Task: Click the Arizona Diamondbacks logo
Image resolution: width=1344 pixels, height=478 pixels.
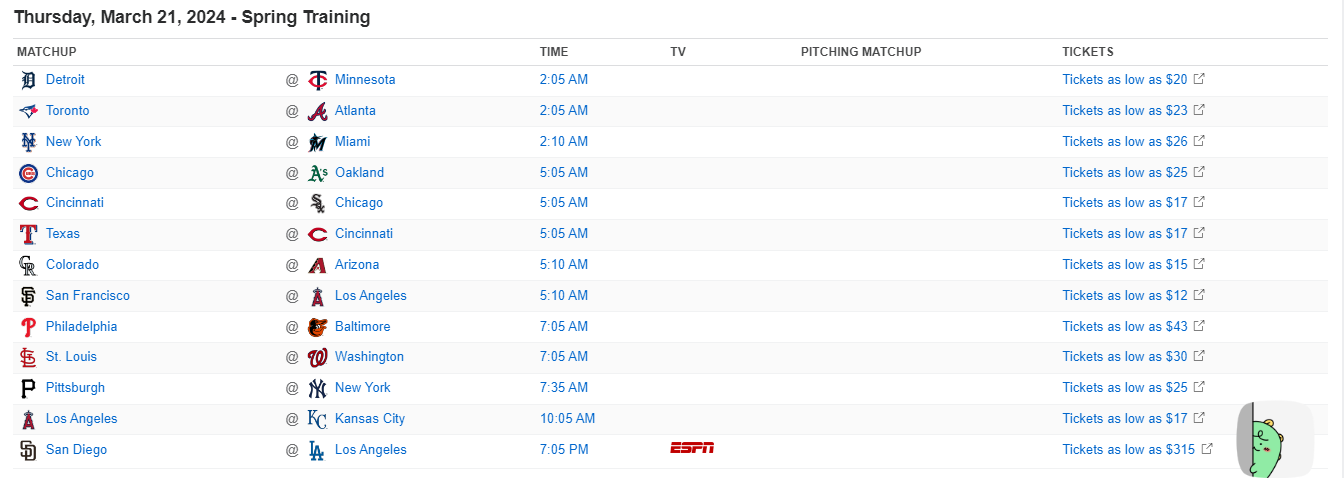Action: [x=317, y=265]
